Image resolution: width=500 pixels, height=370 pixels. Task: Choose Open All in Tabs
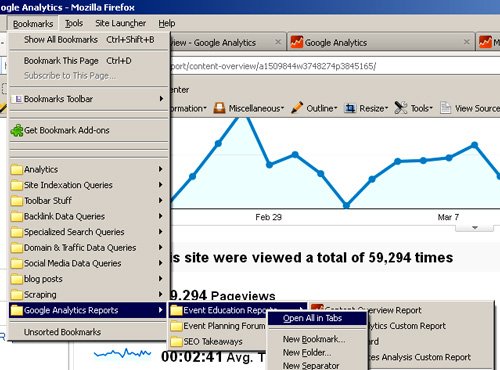[317, 318]
